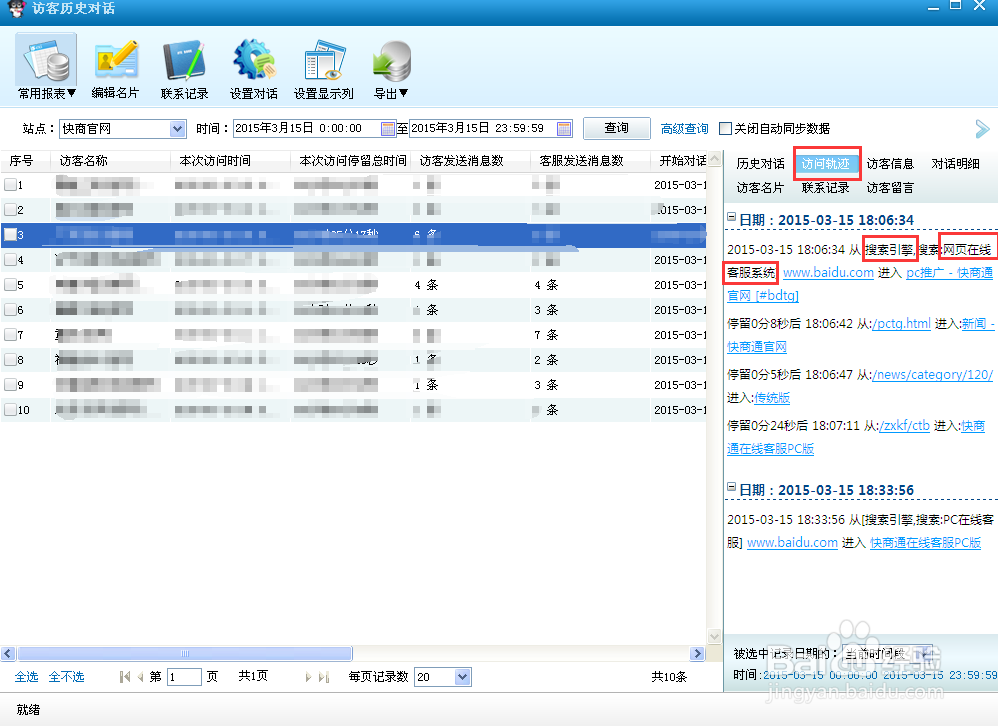
Task: Go to next page icon
Action: point(308,677)
